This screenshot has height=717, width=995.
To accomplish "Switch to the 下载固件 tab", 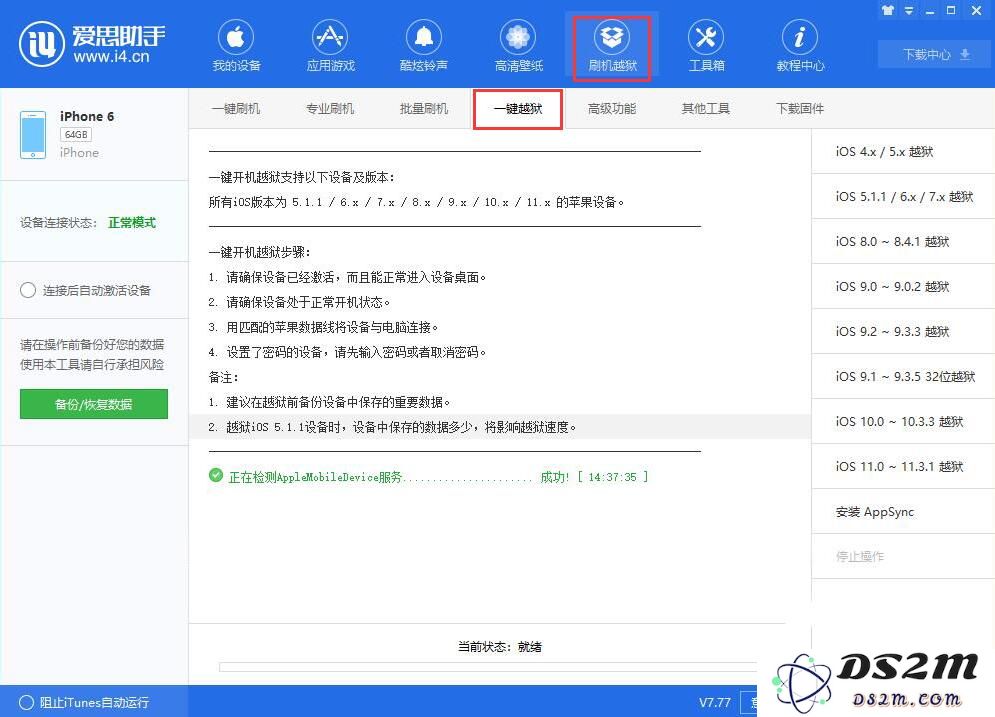I will coord(800,109).
